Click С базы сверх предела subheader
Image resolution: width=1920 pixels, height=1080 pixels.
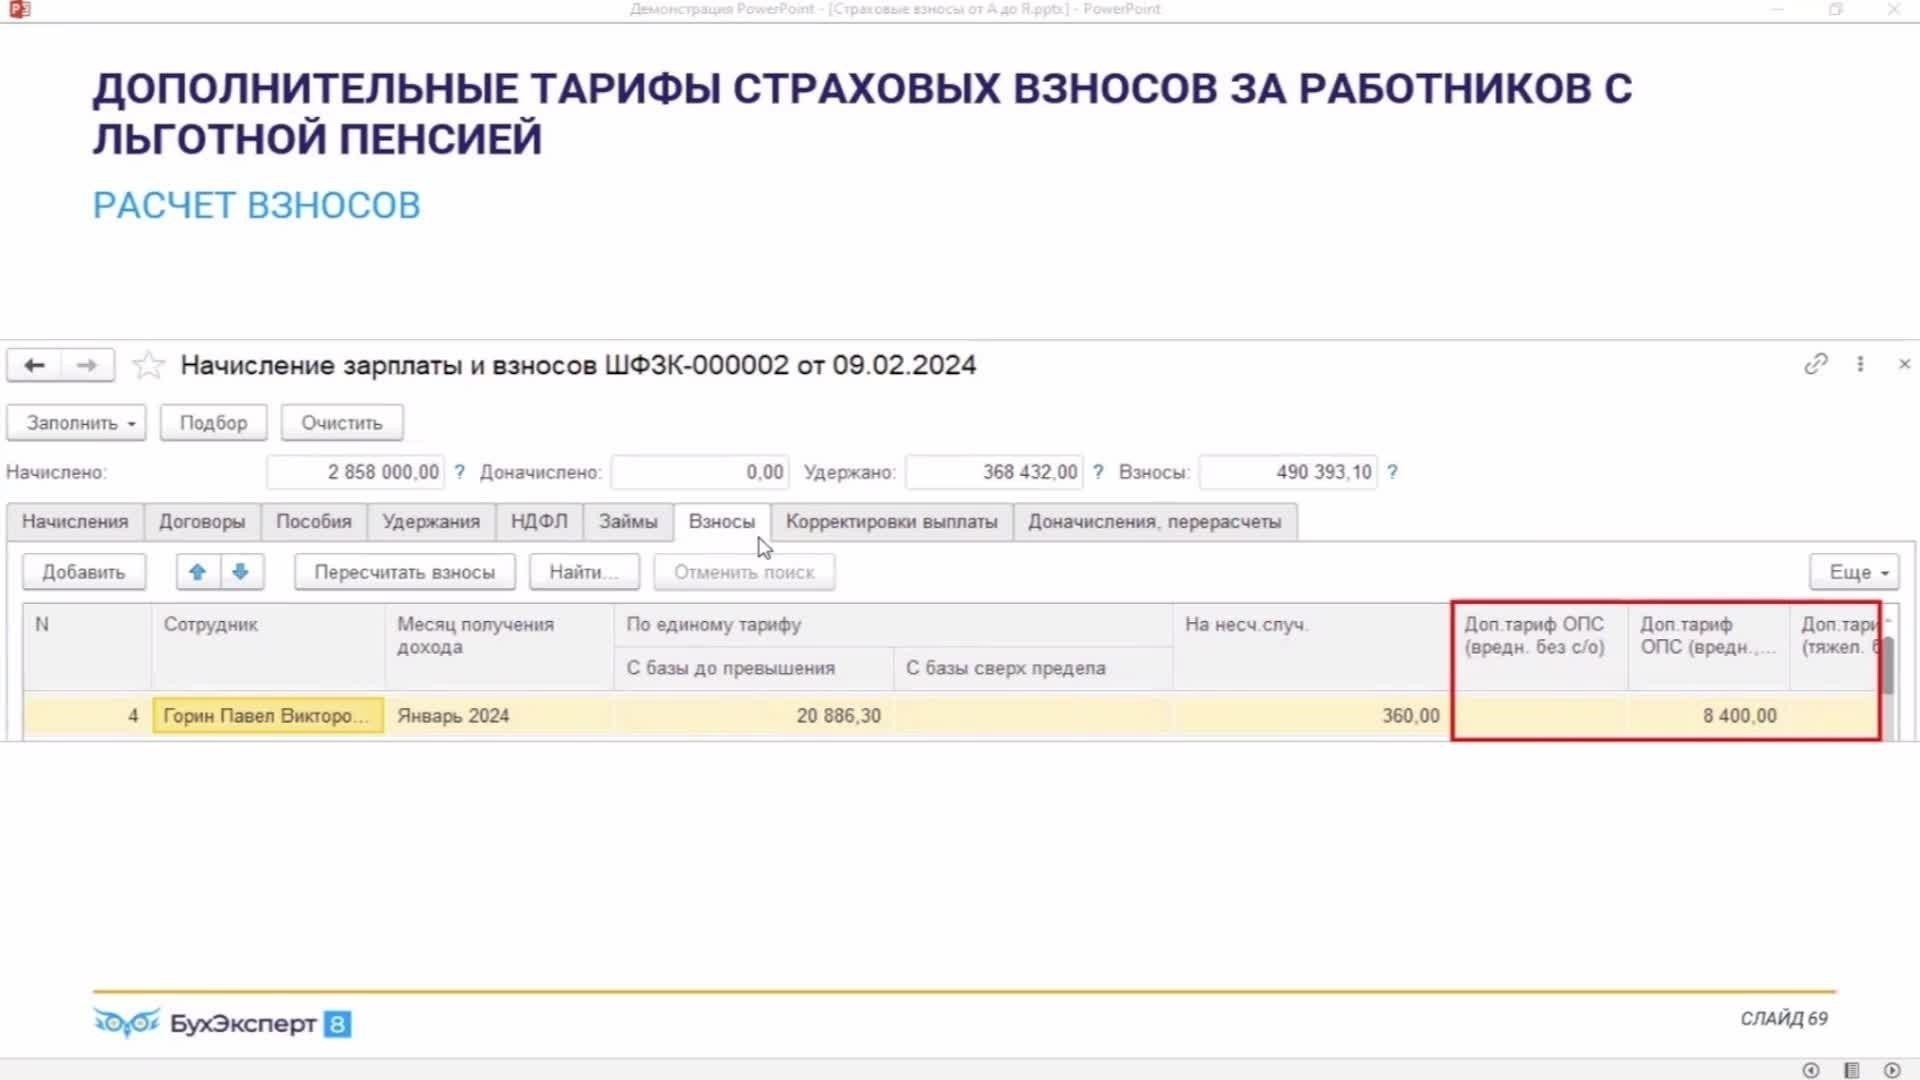click(x=1033, y=668)
